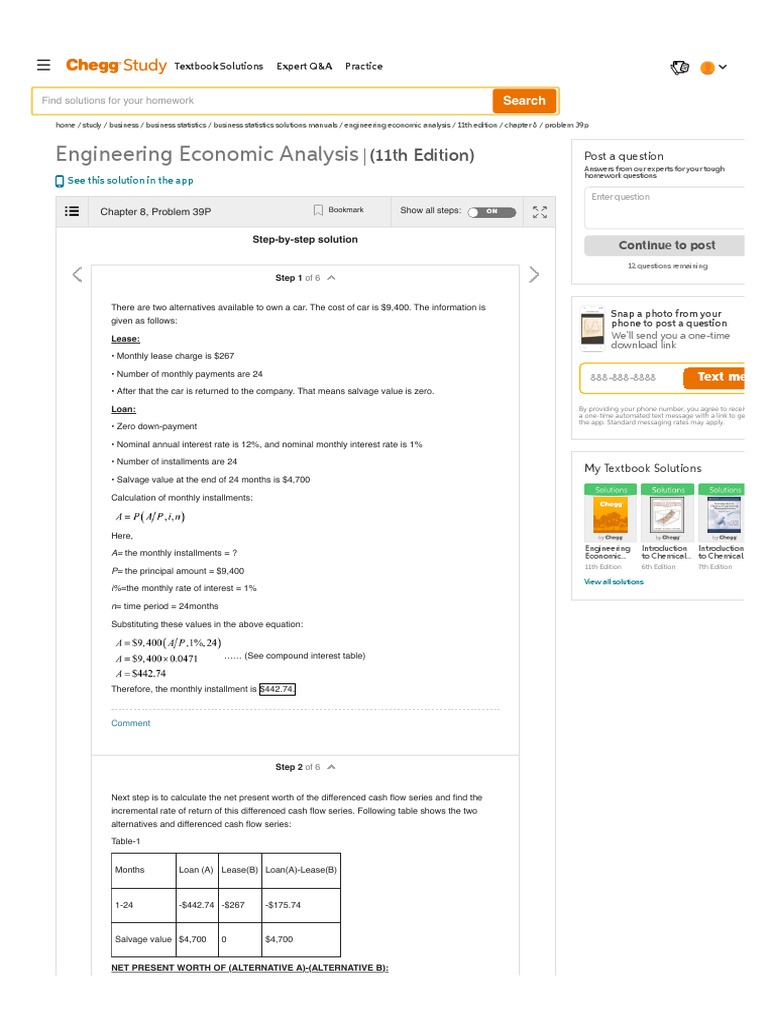
Task: Click the orange user avatar icon
Action: pyautogui.click(x=707, y=68)
